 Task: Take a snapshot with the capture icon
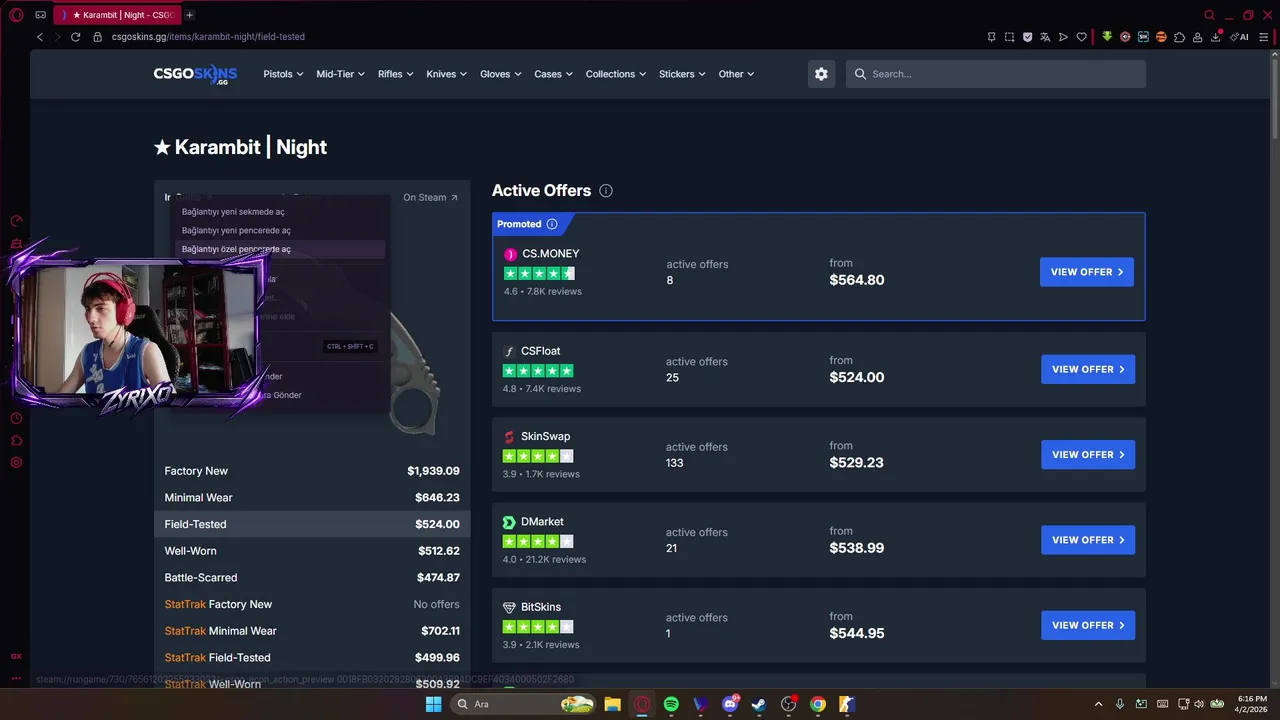tap(1010, 37)
